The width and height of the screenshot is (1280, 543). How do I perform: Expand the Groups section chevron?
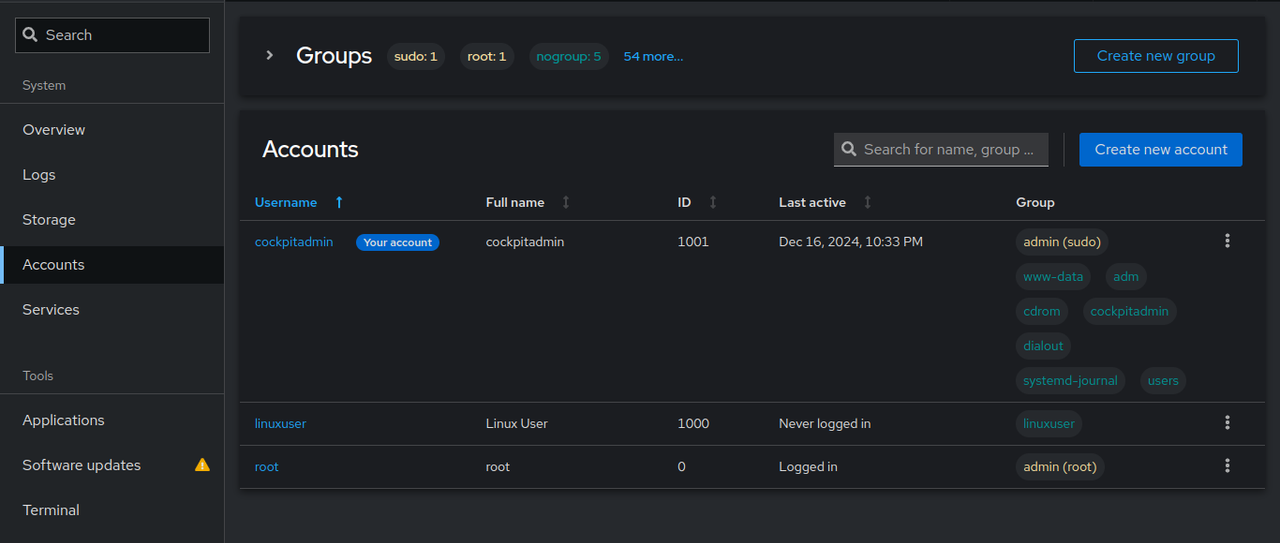[269, 55]
